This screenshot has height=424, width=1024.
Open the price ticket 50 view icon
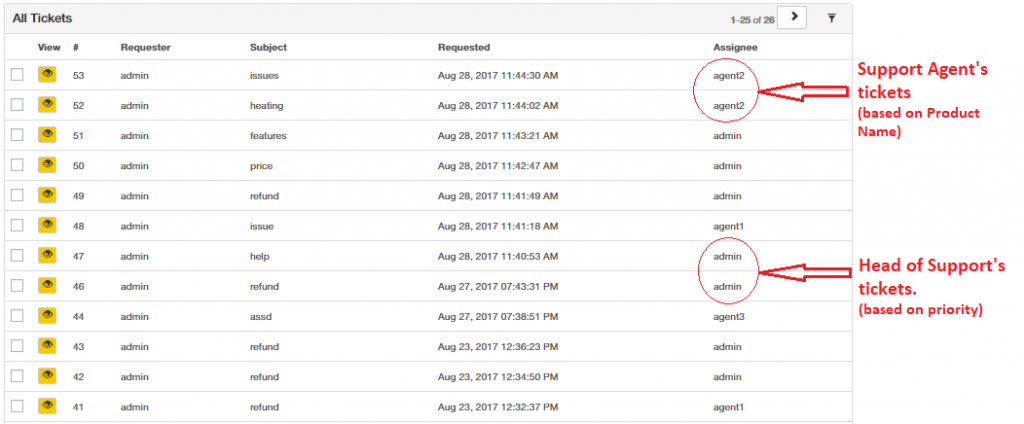coord(47,165)
